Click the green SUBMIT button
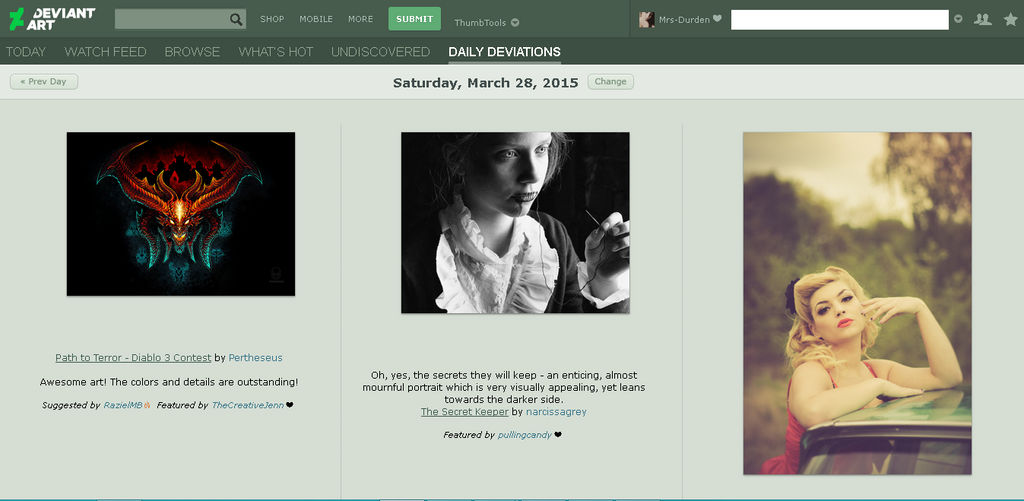 tap(415, 19)
